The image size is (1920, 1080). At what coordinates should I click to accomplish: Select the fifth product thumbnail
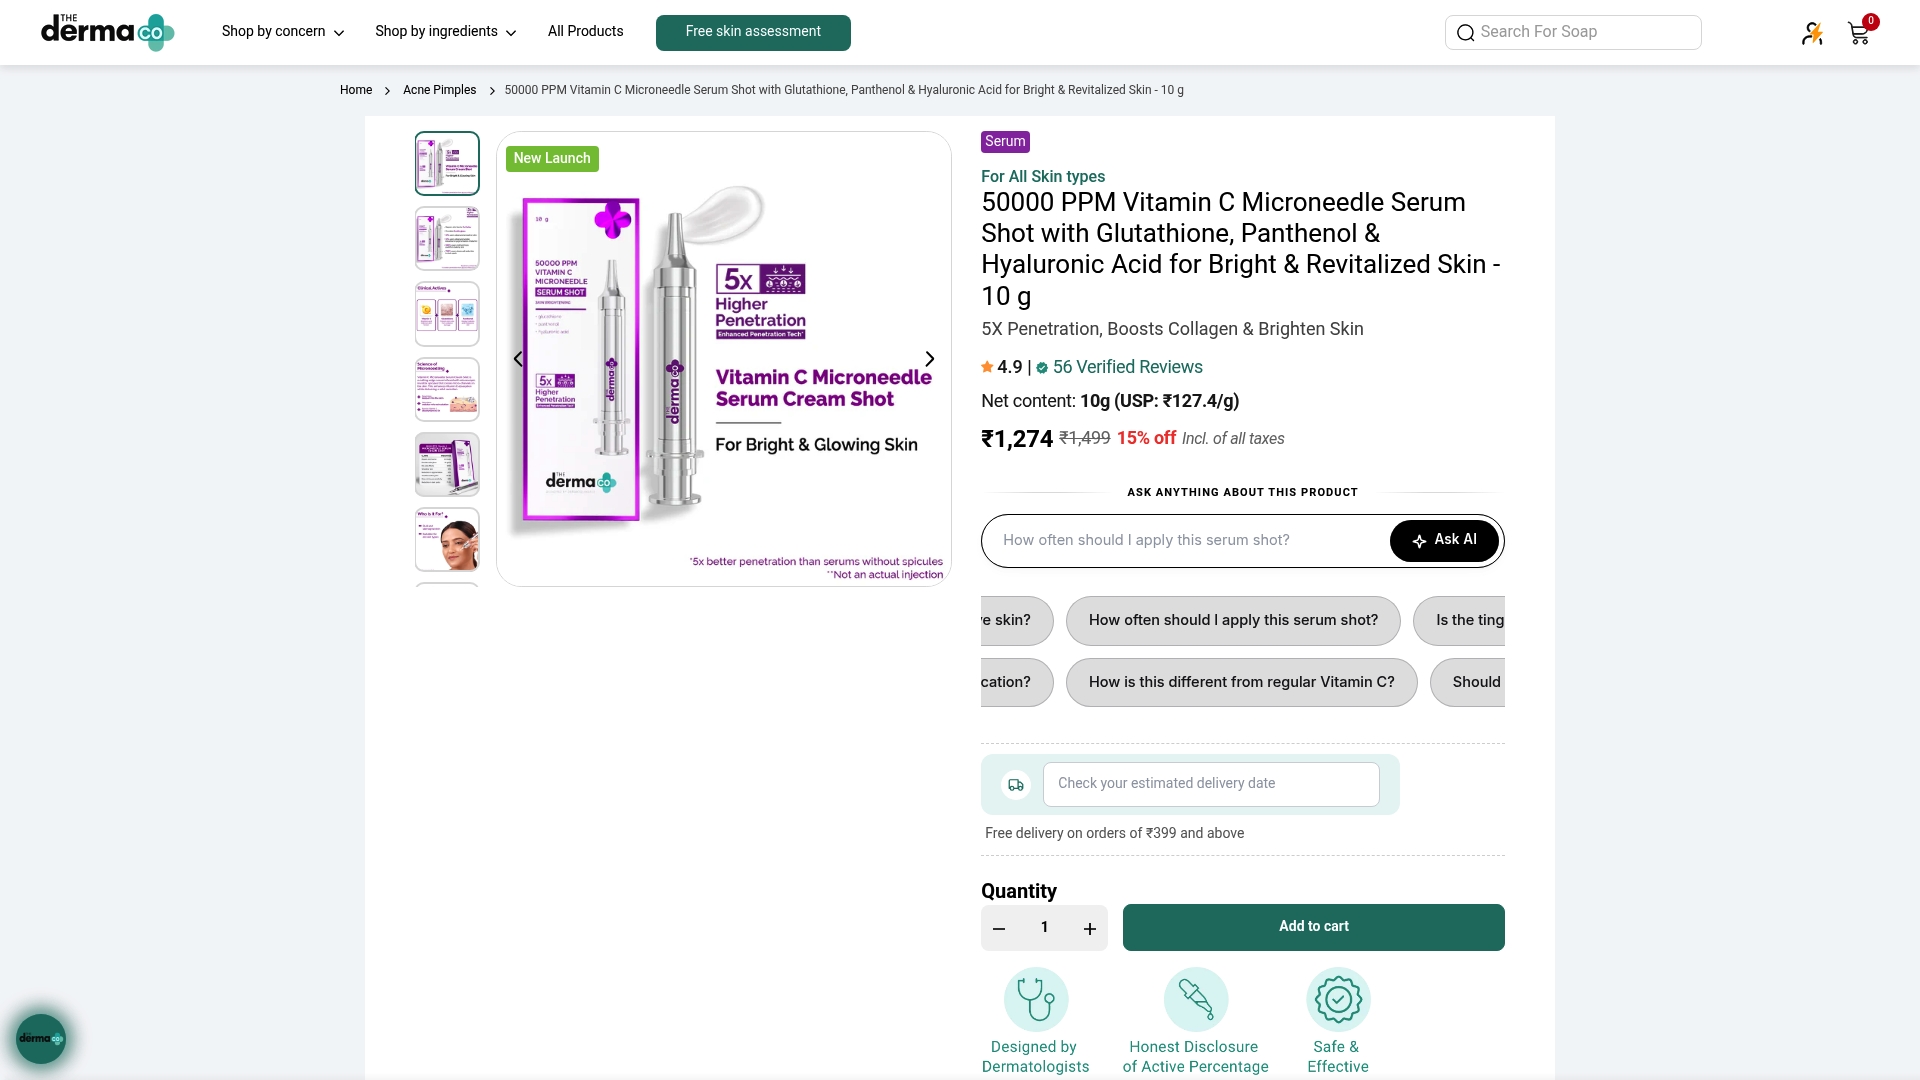[447, 464]
